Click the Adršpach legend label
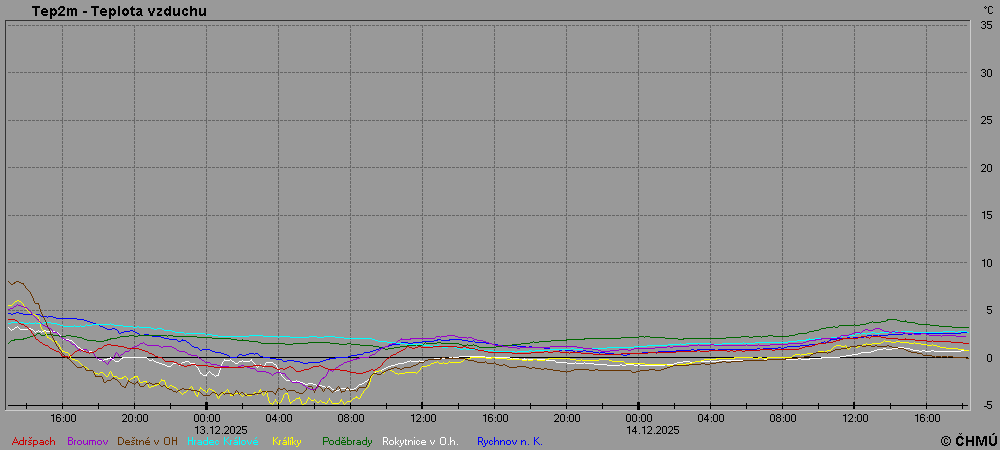Screen dimensions: 1000x450 point(34,441)
